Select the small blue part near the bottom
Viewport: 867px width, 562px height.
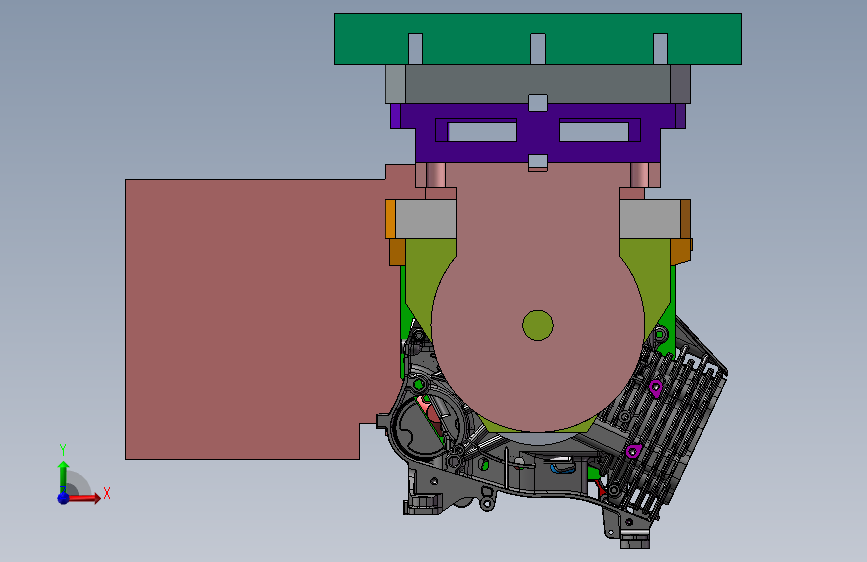click(562, 469)
